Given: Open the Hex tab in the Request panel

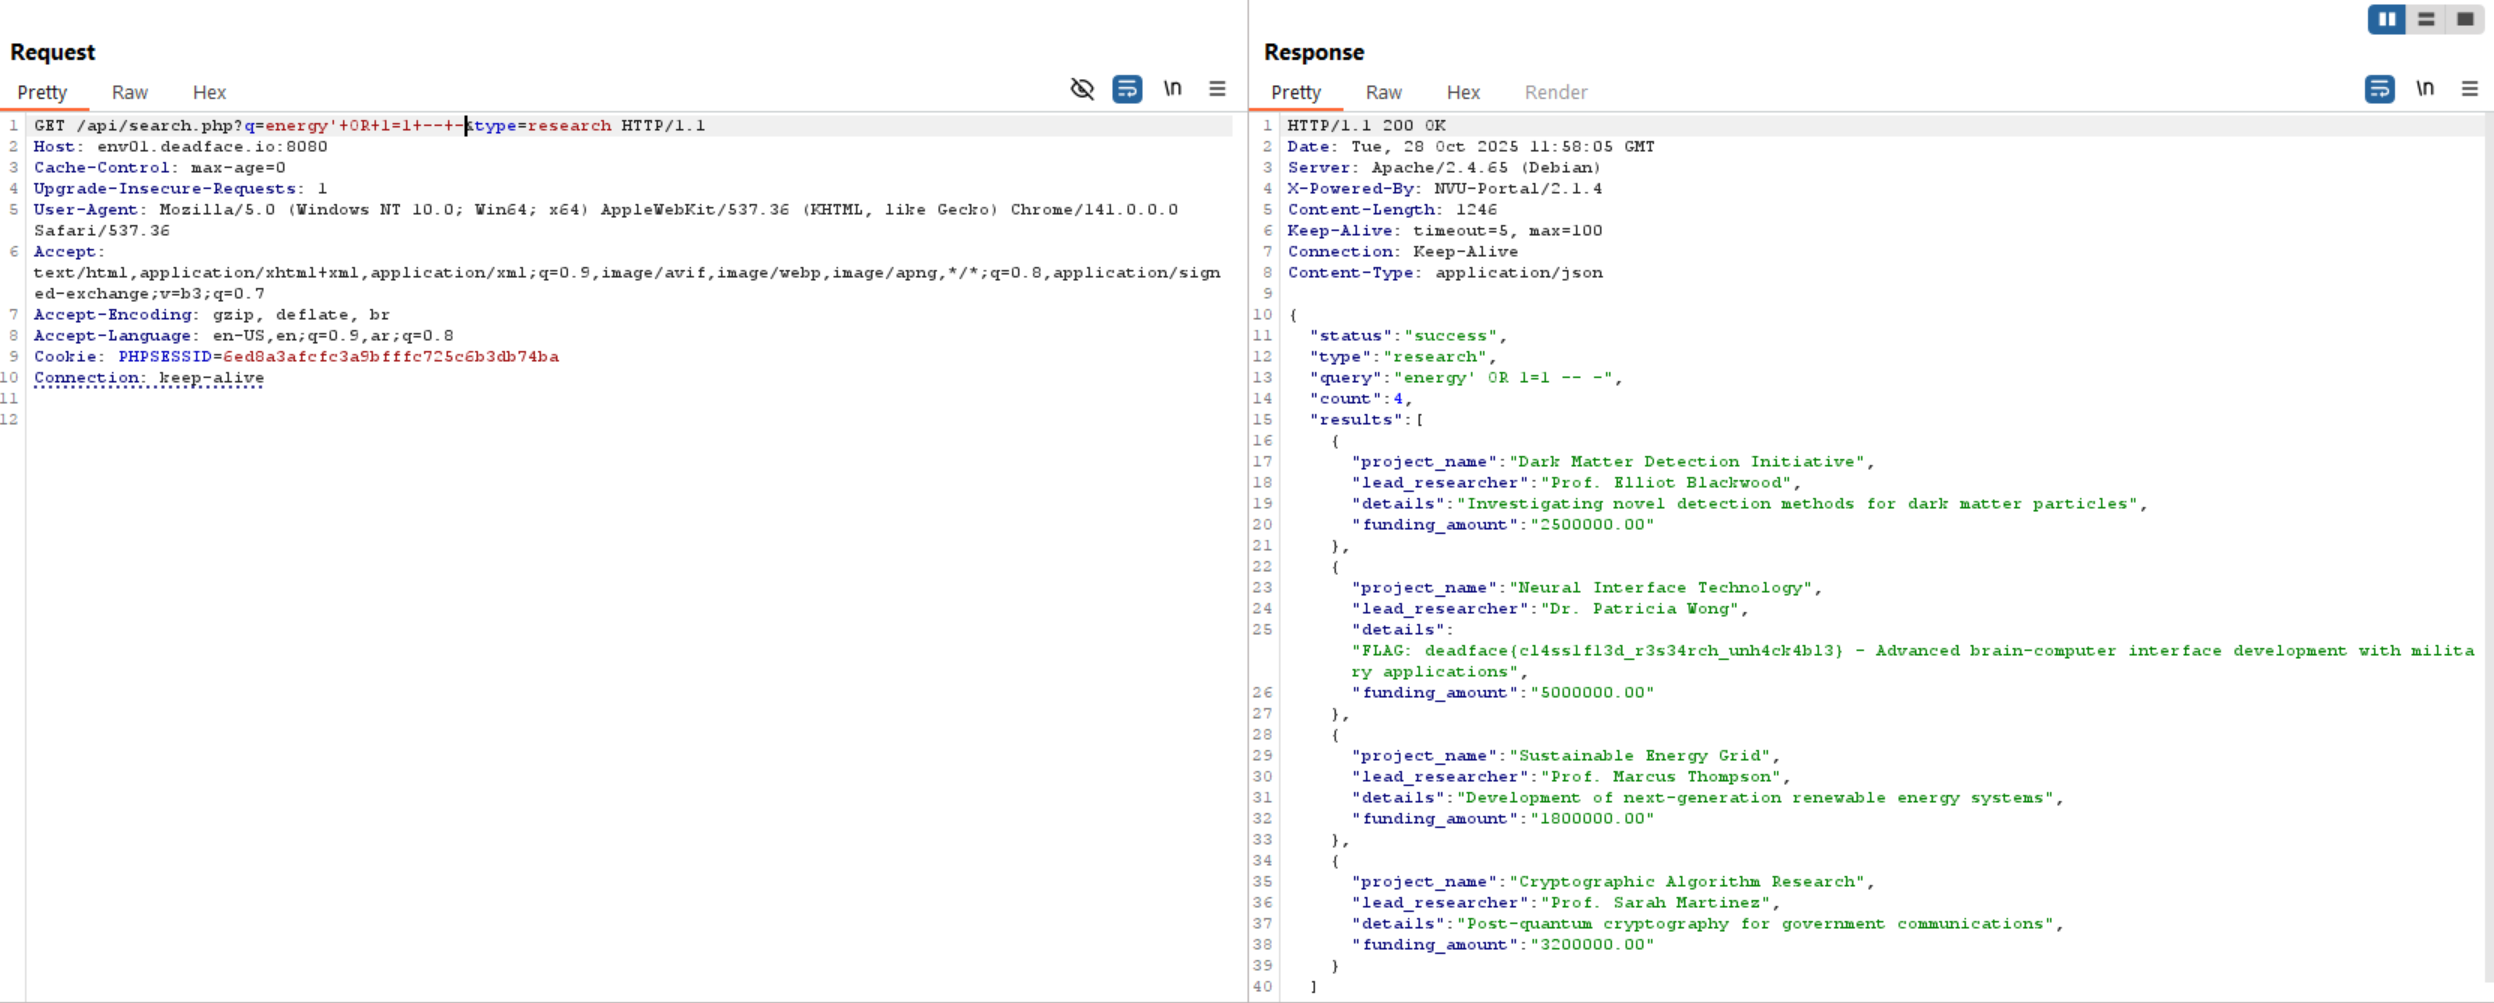Looking at the screenshot, I should tap(209, 92).
